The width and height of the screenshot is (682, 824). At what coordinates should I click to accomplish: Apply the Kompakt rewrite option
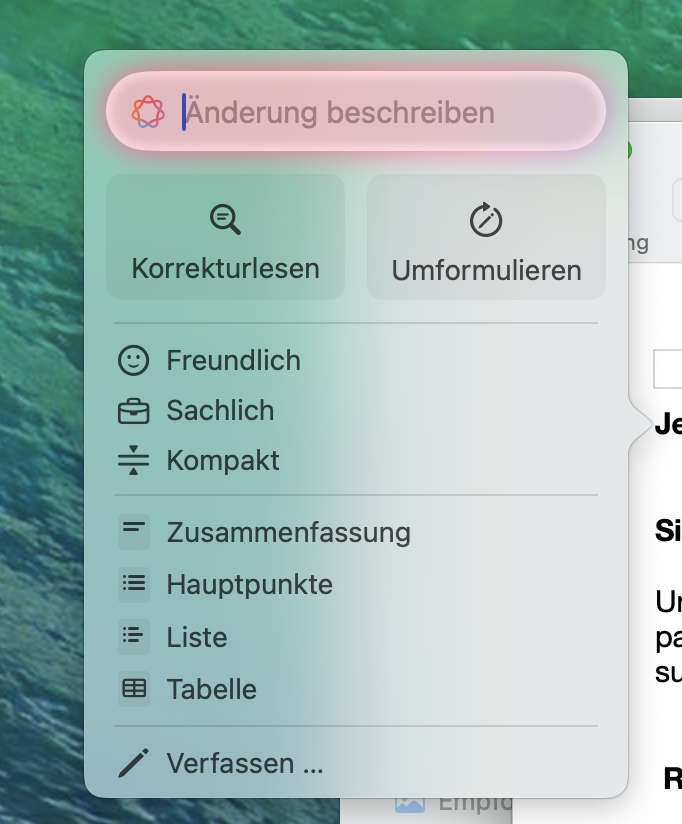tap(356, 460)
